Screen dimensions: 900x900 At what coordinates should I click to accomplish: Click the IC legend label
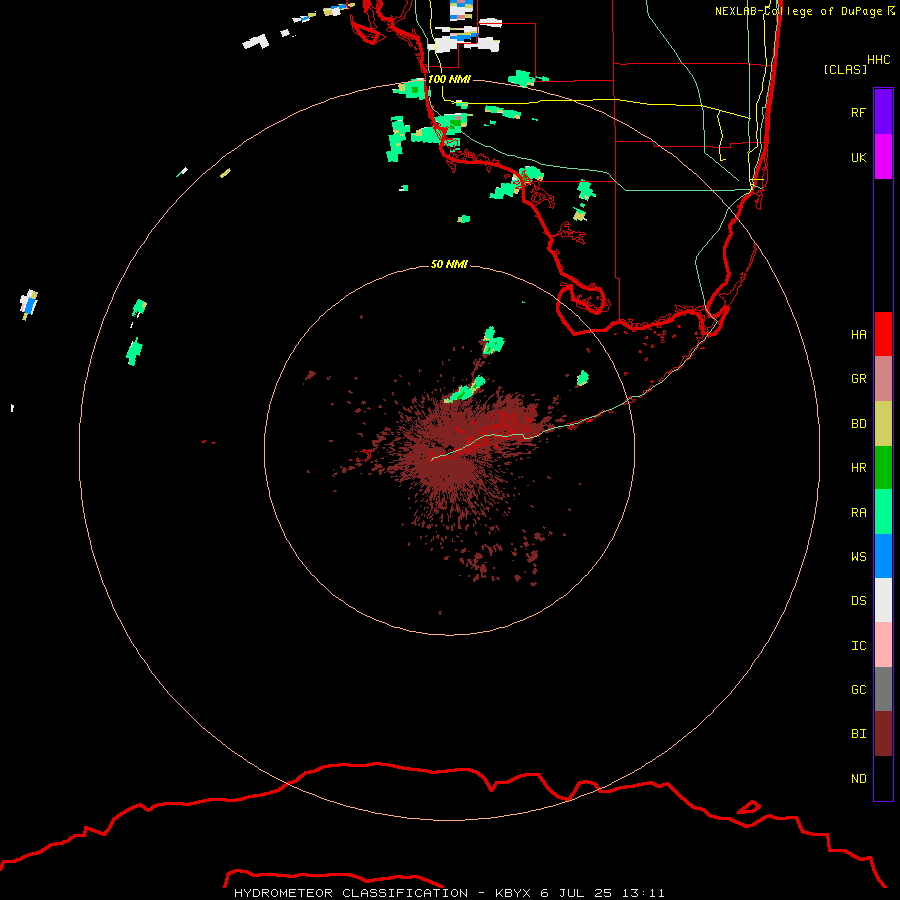coord(858,646)
